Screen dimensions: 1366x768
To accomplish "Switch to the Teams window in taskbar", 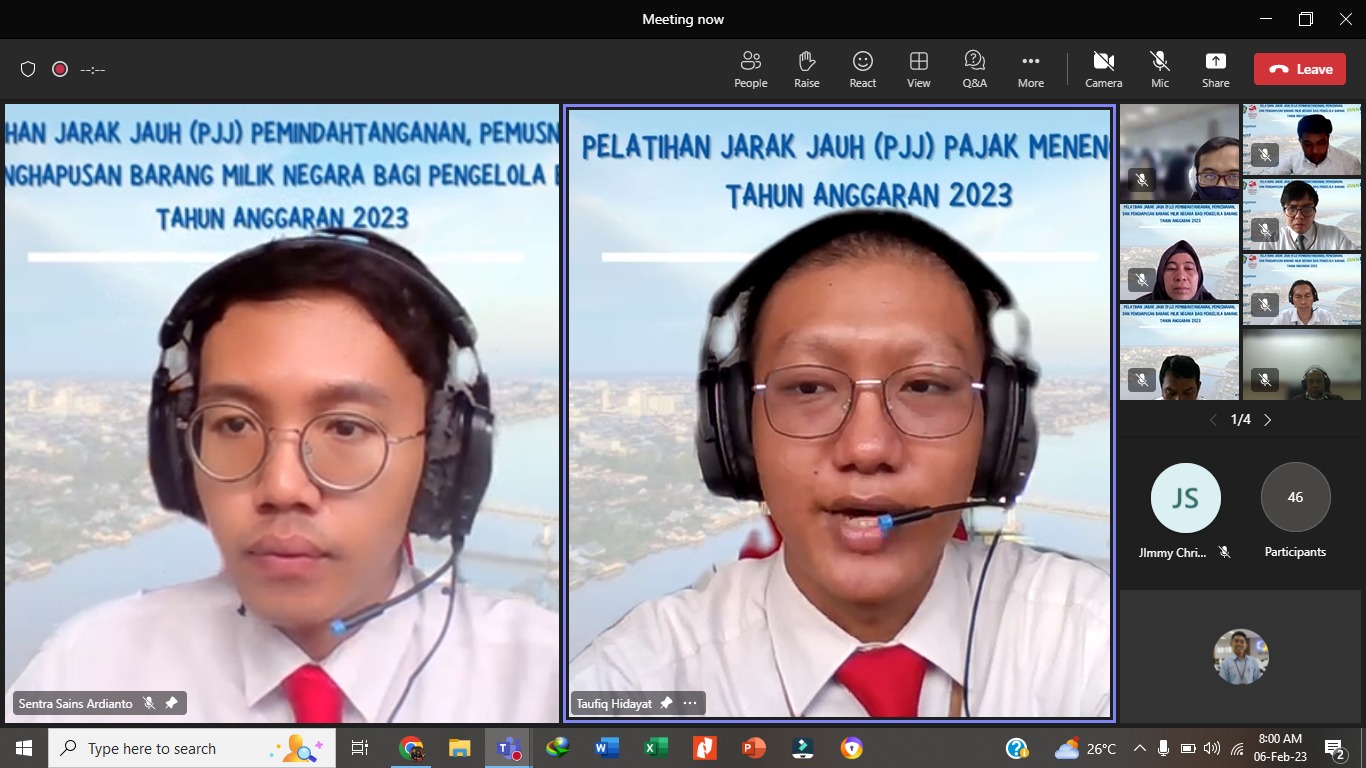I will [x=508, y=747].
